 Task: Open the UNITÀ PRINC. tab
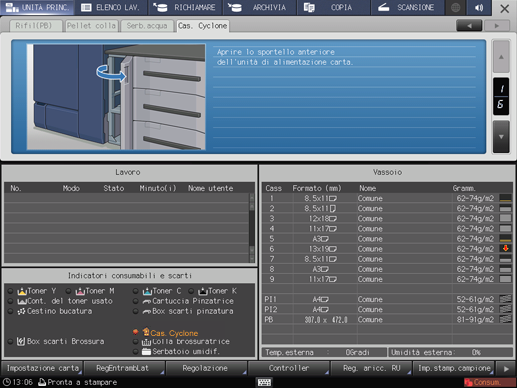pyautogui.click(x=37, y=7)
